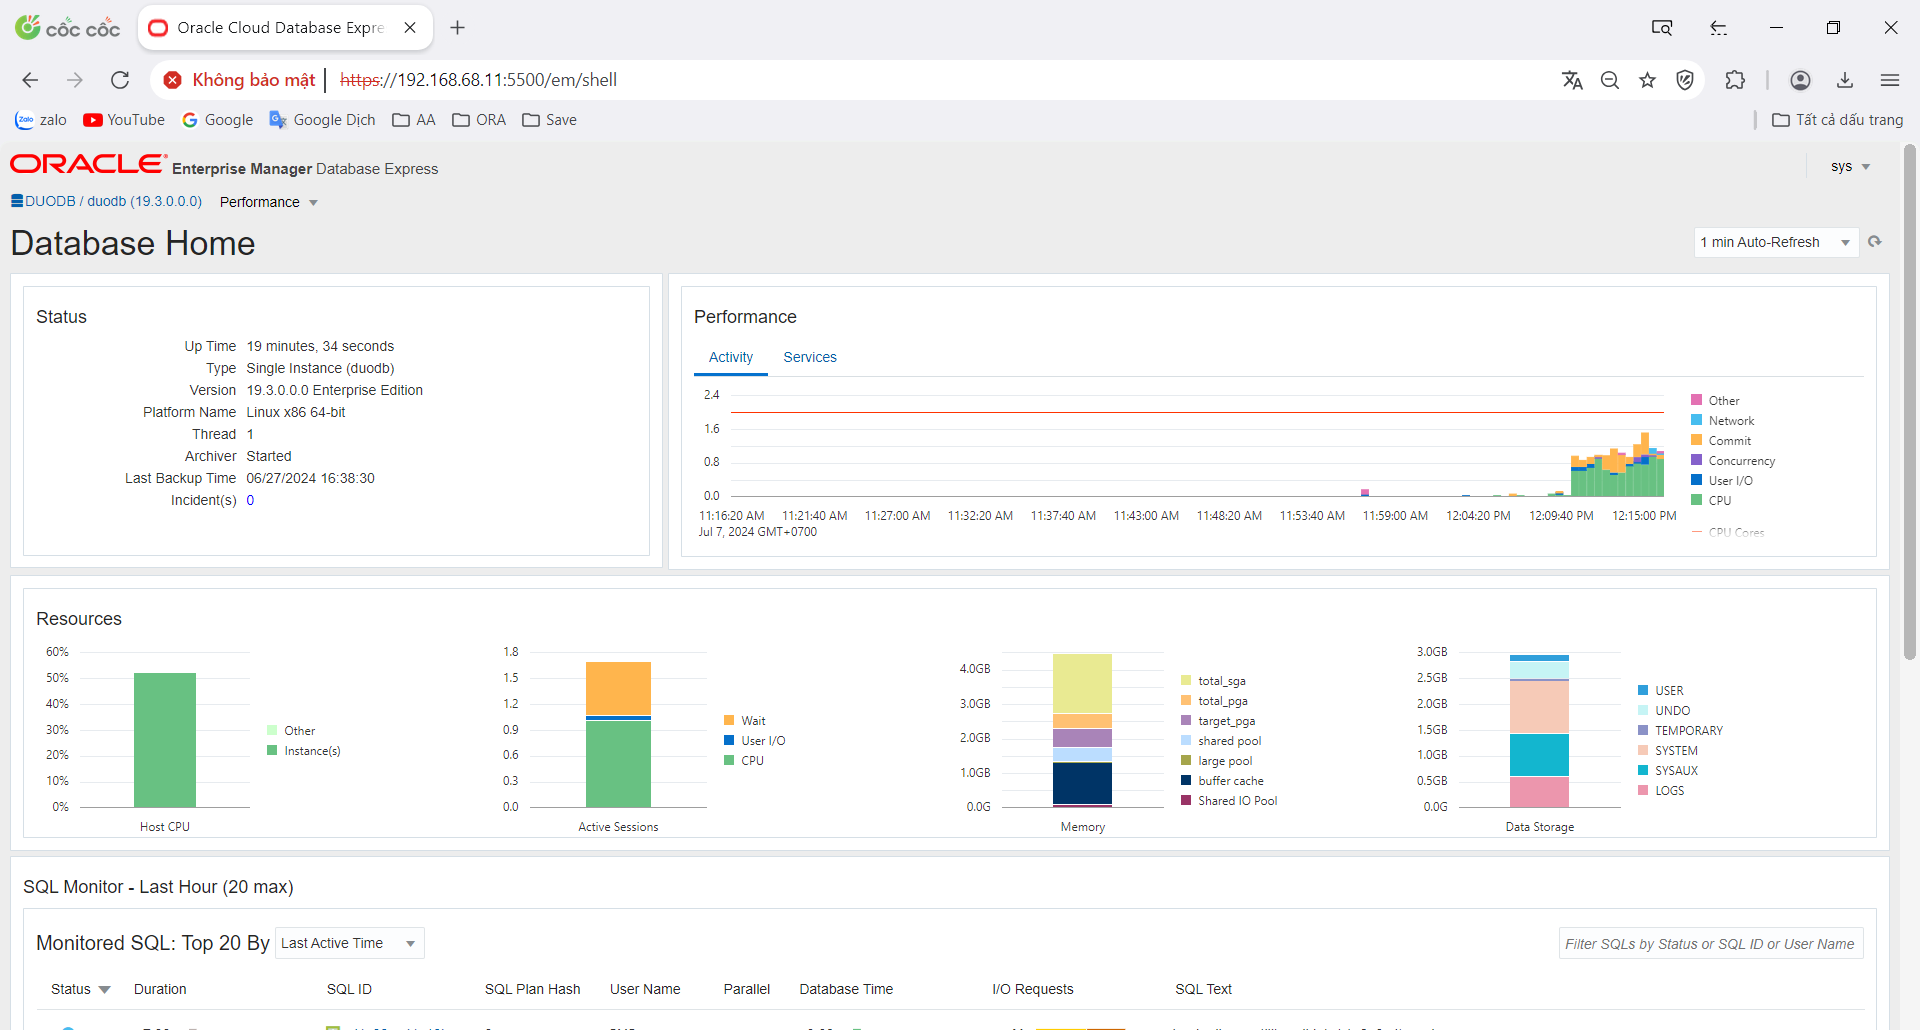Image resolution: width=1920 pixels, height=1030 pixels.
Task: Click the buffer cache legend swatch
Action: pos(1186,780)
